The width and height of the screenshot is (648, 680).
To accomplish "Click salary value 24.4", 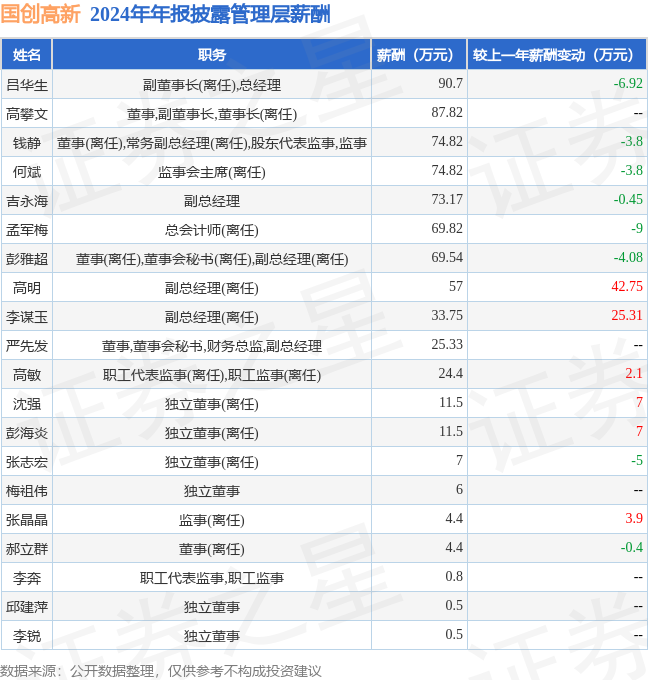I will [450, 373].
